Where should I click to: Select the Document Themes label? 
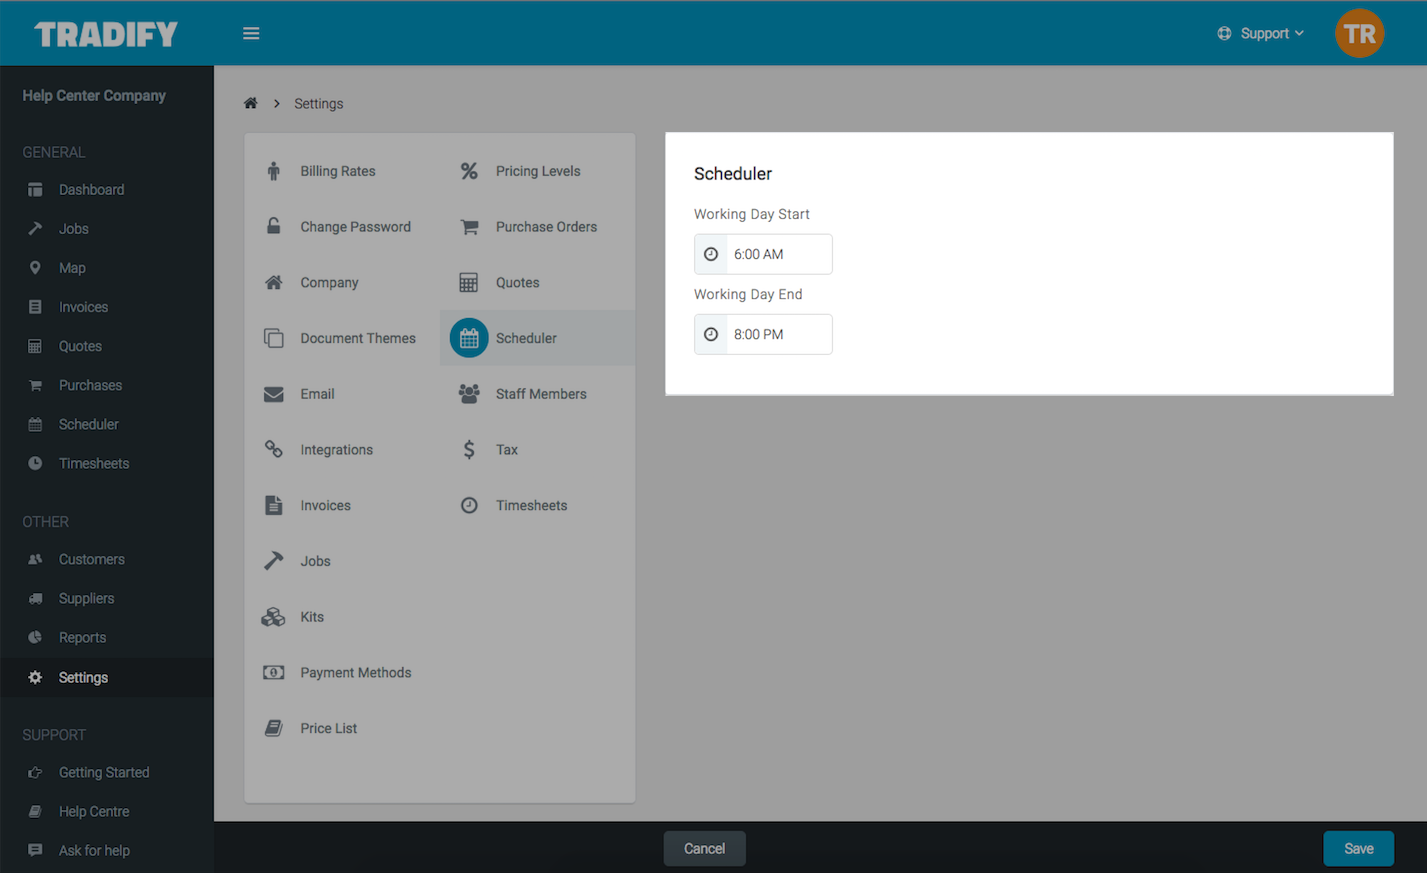pos(358,338)
